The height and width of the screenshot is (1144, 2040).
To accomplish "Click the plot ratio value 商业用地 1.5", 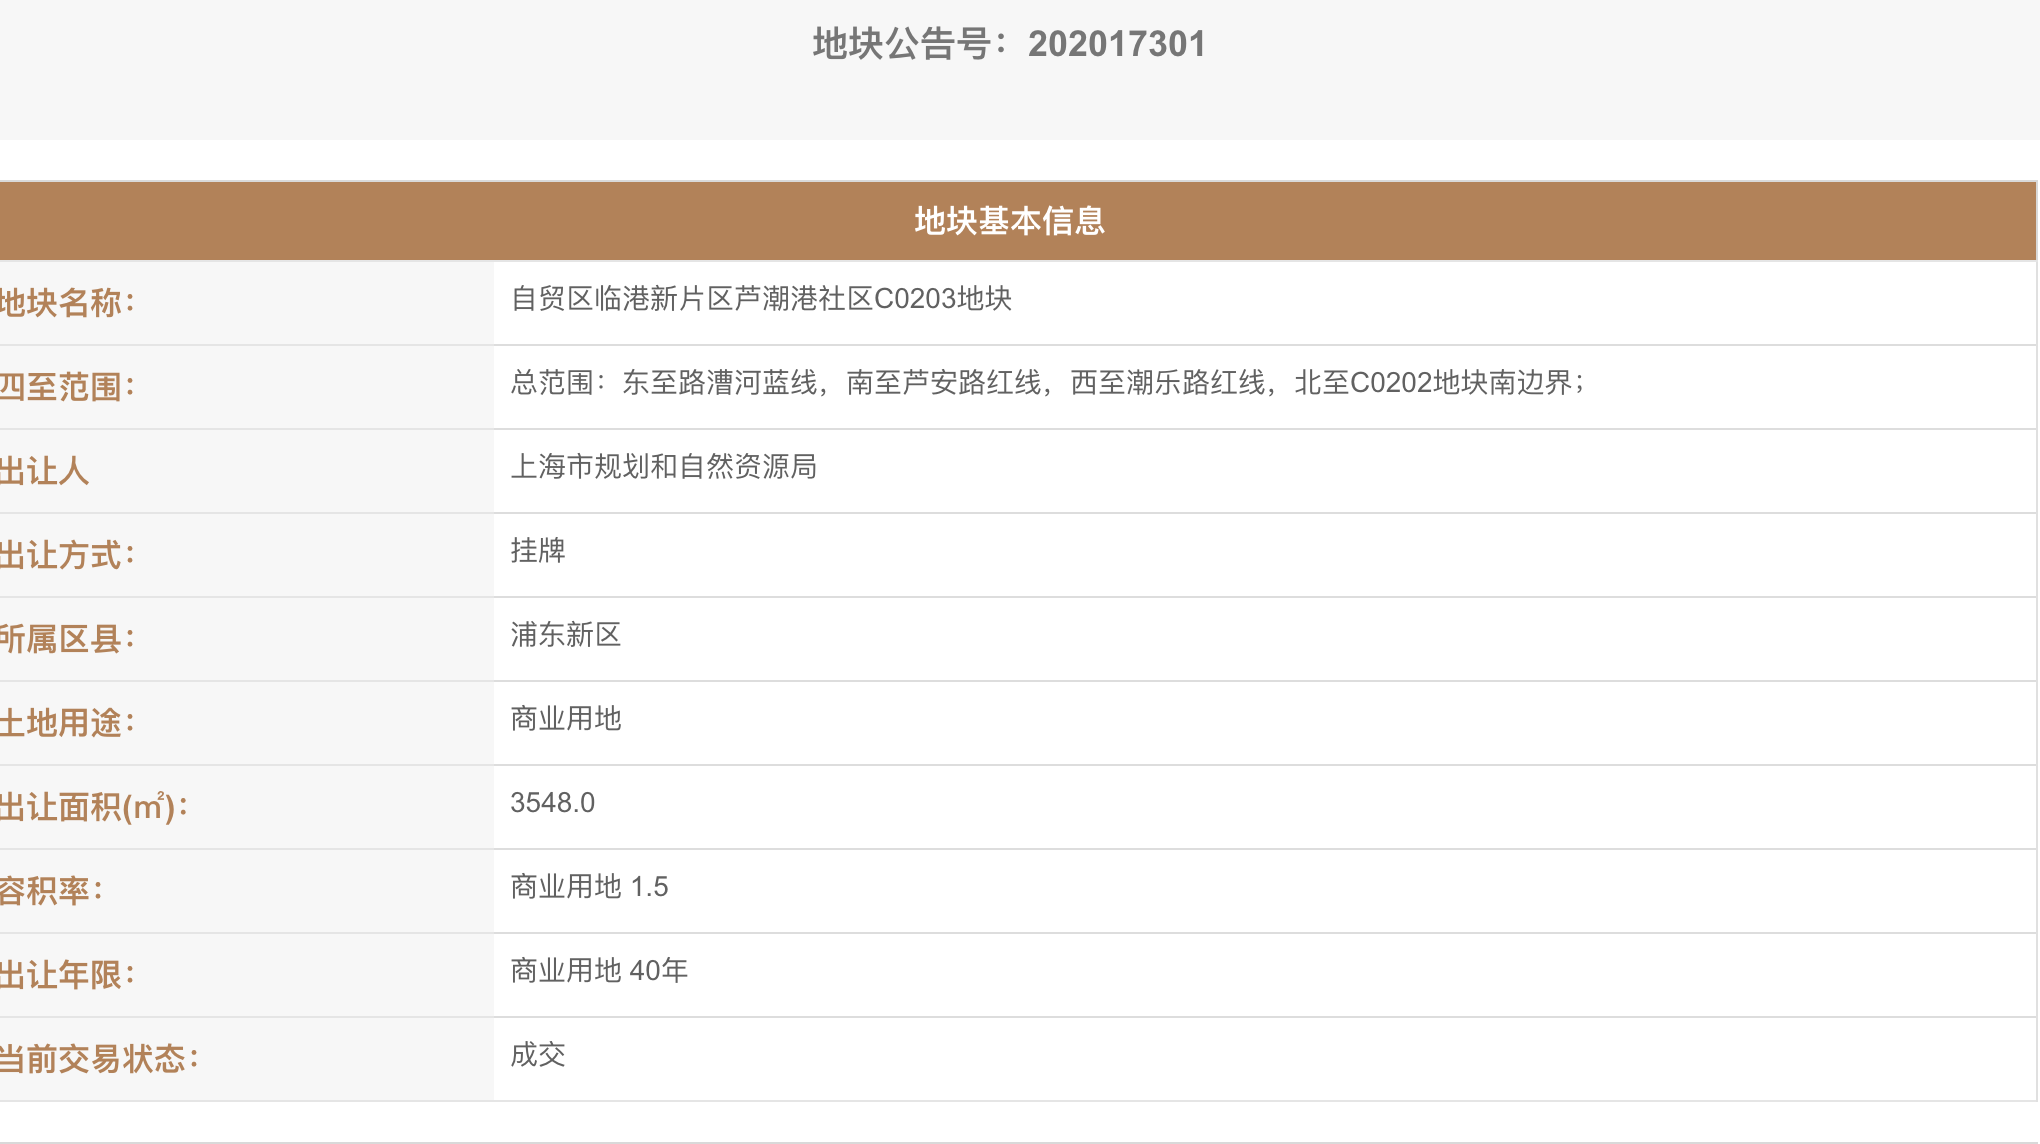I will click(x=589, y=887).
